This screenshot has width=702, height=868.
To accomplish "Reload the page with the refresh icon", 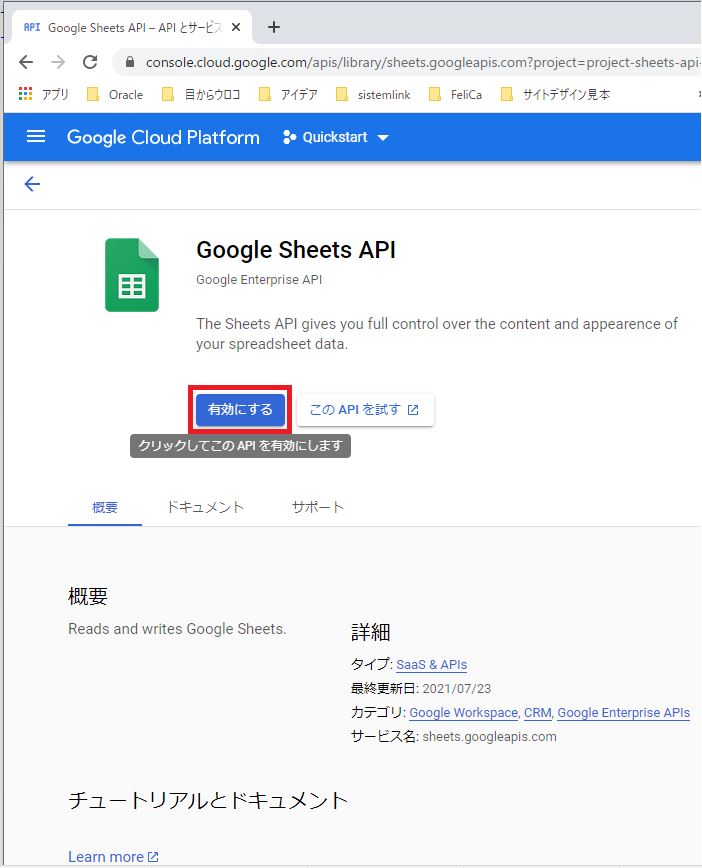I will click(x=90, y=61).
